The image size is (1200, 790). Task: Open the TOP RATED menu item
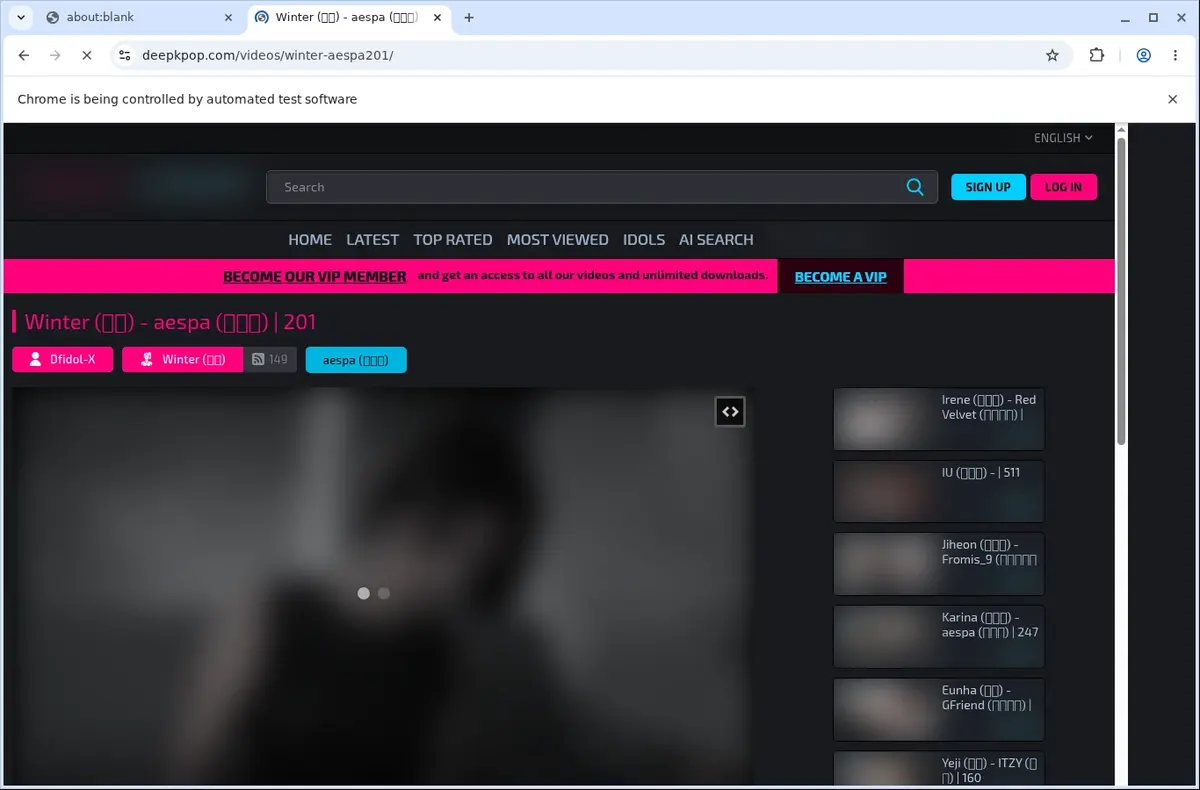pos(453,240)
